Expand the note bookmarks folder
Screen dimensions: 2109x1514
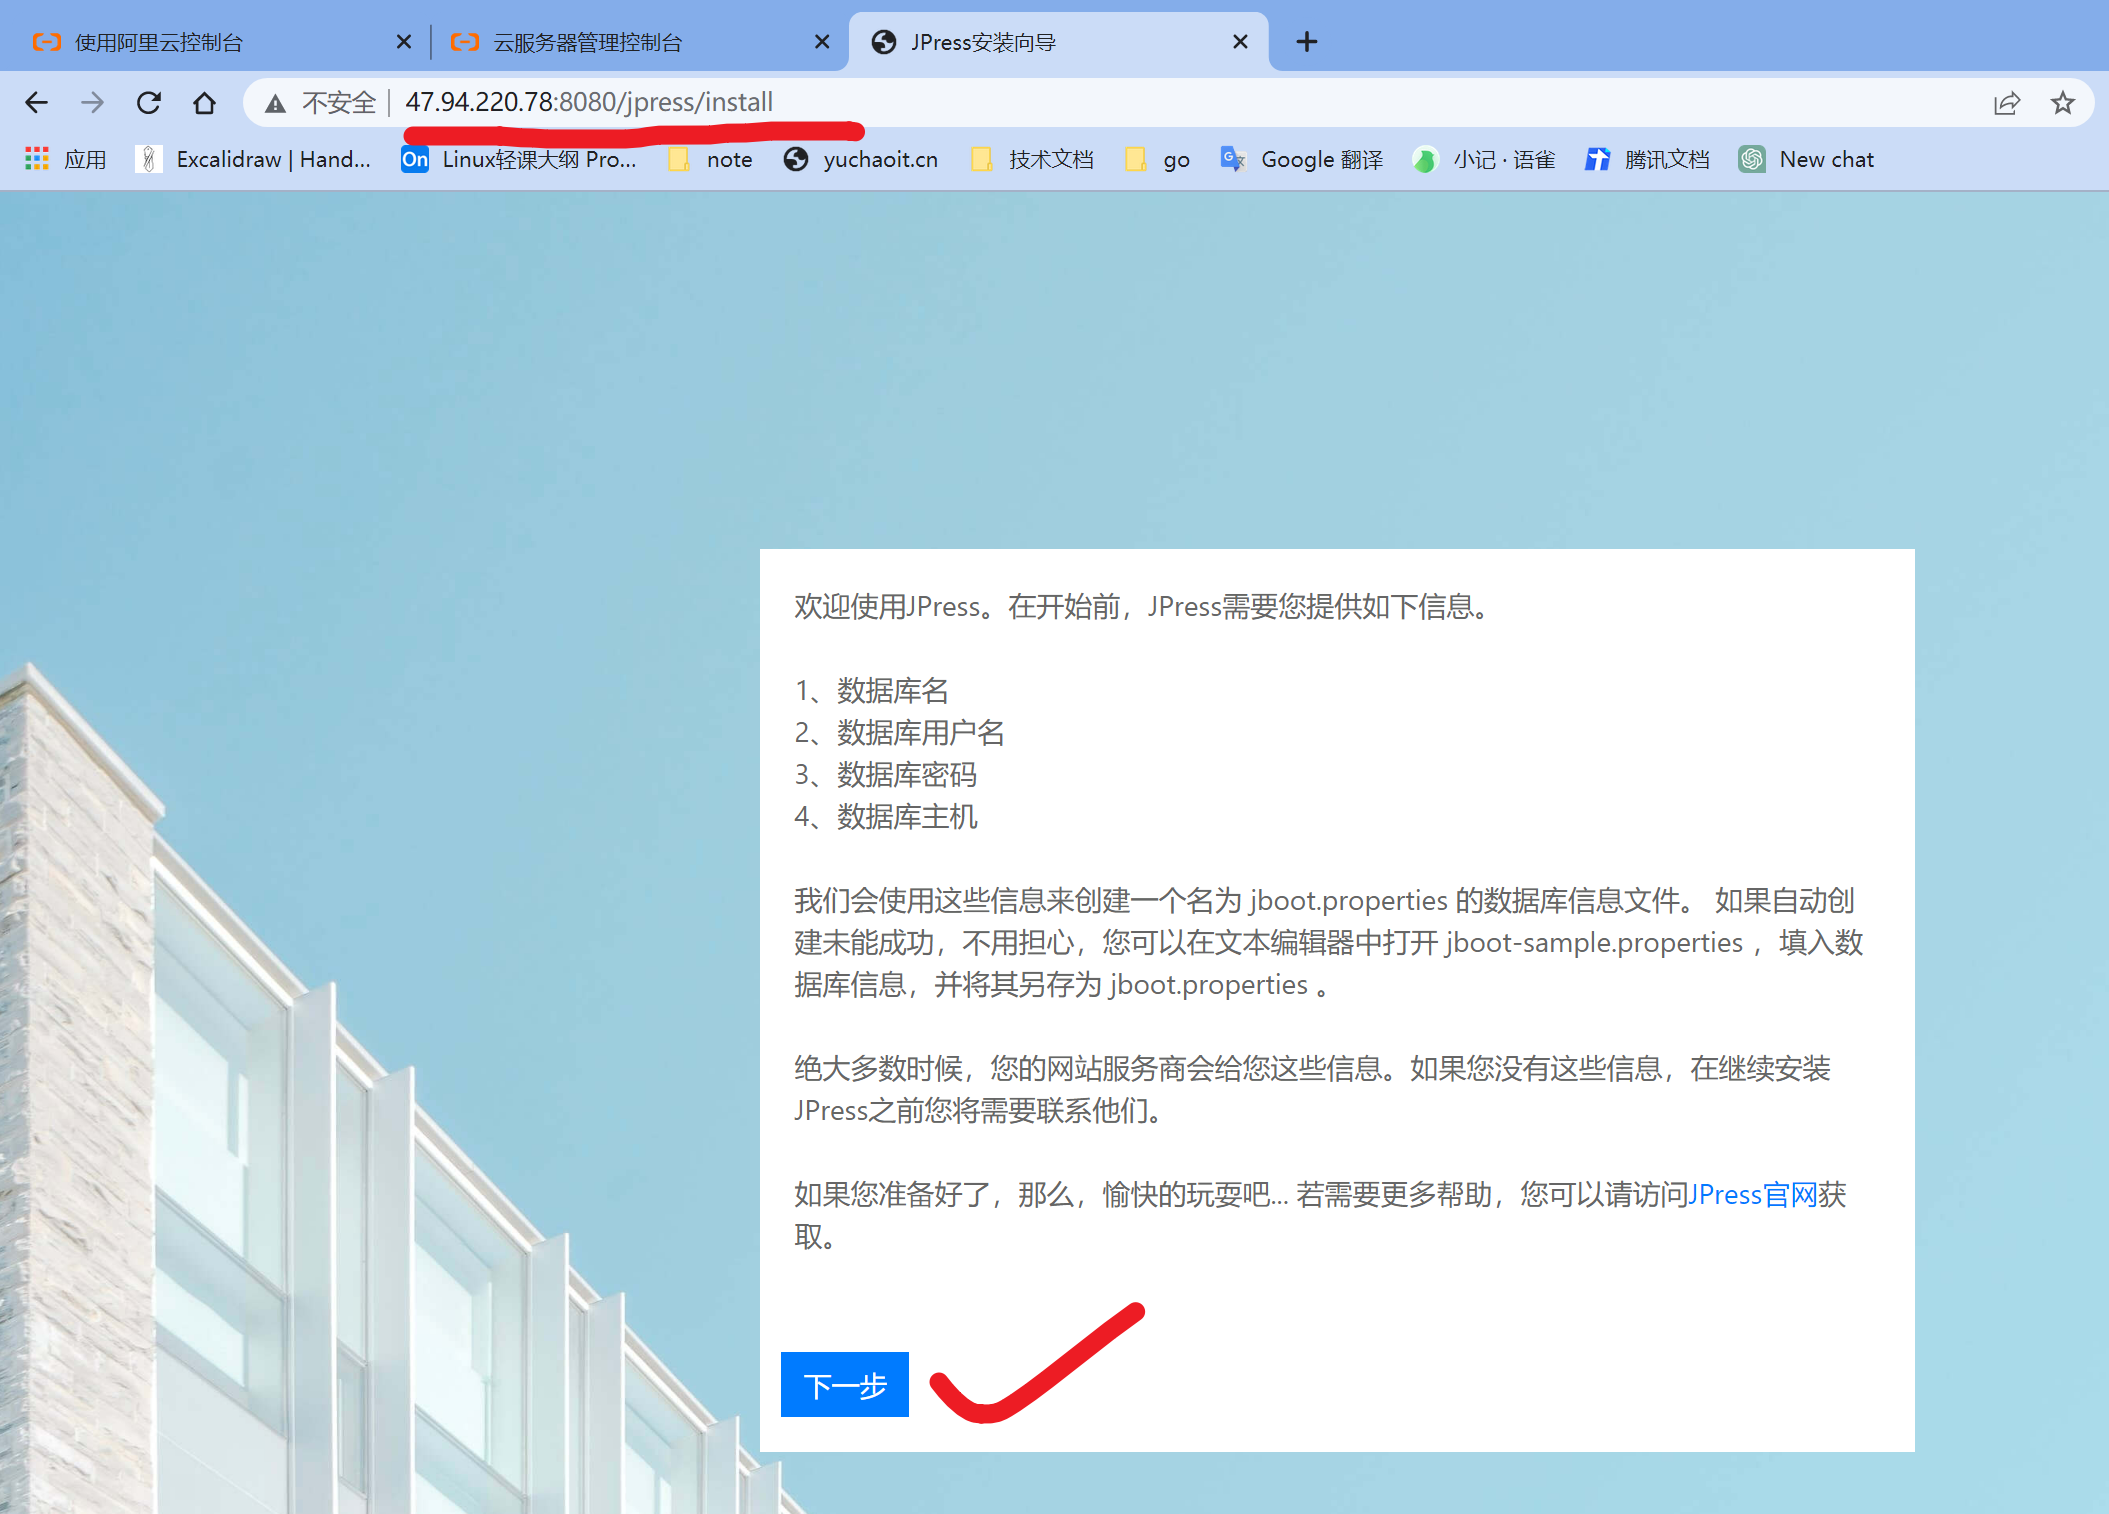click(x=710, y=159)
